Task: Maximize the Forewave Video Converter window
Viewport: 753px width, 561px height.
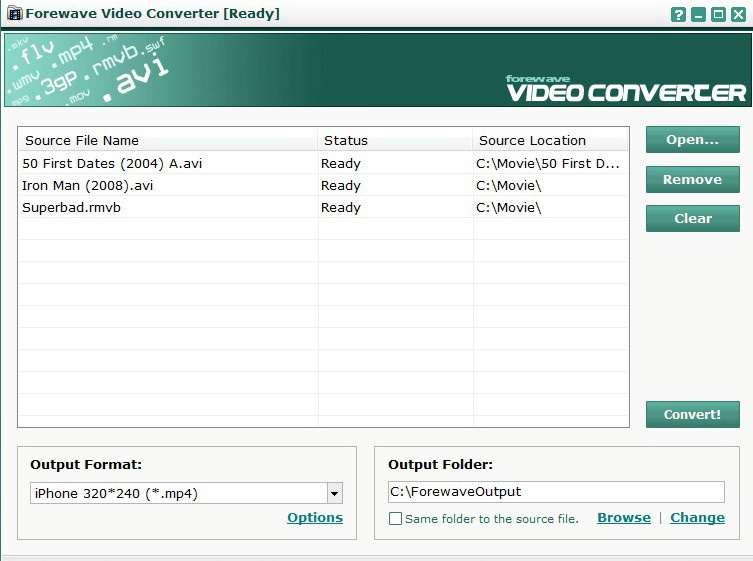Action: tap(718, 14)
